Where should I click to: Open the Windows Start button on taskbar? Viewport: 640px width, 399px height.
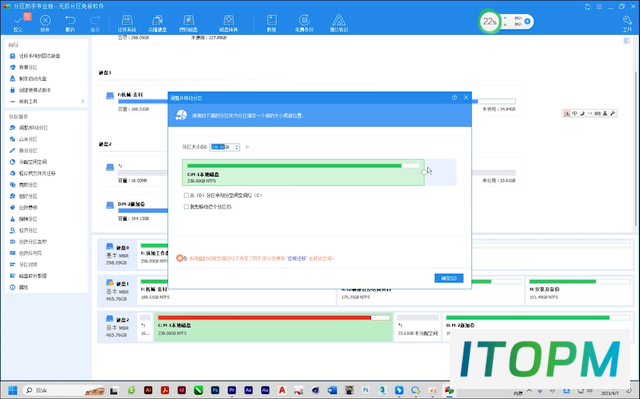[13, 390]
